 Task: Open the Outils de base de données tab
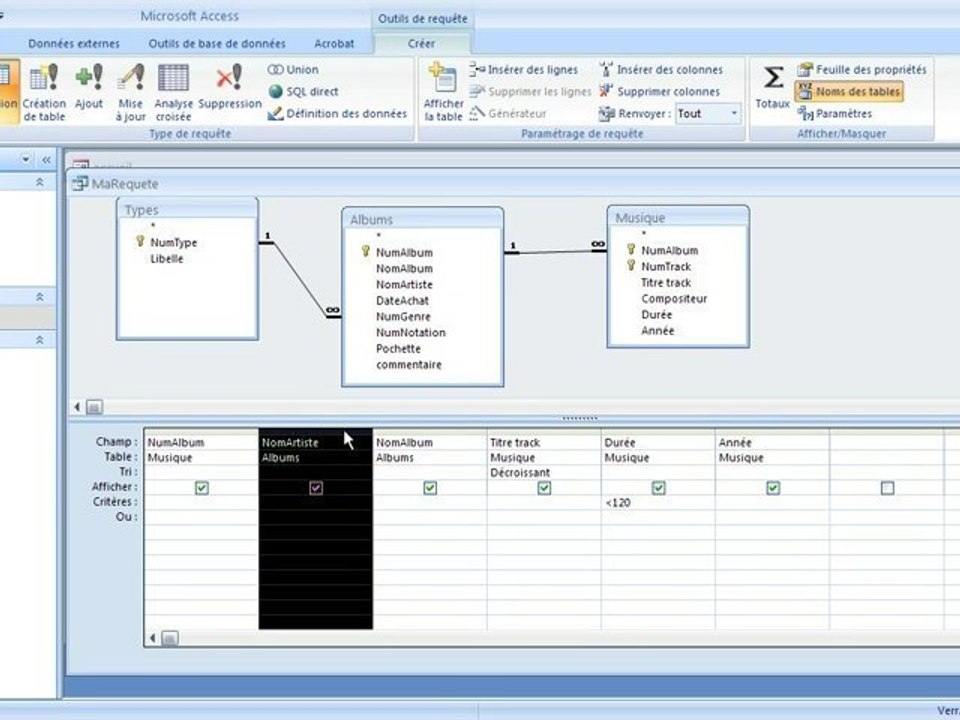point(217,43)
